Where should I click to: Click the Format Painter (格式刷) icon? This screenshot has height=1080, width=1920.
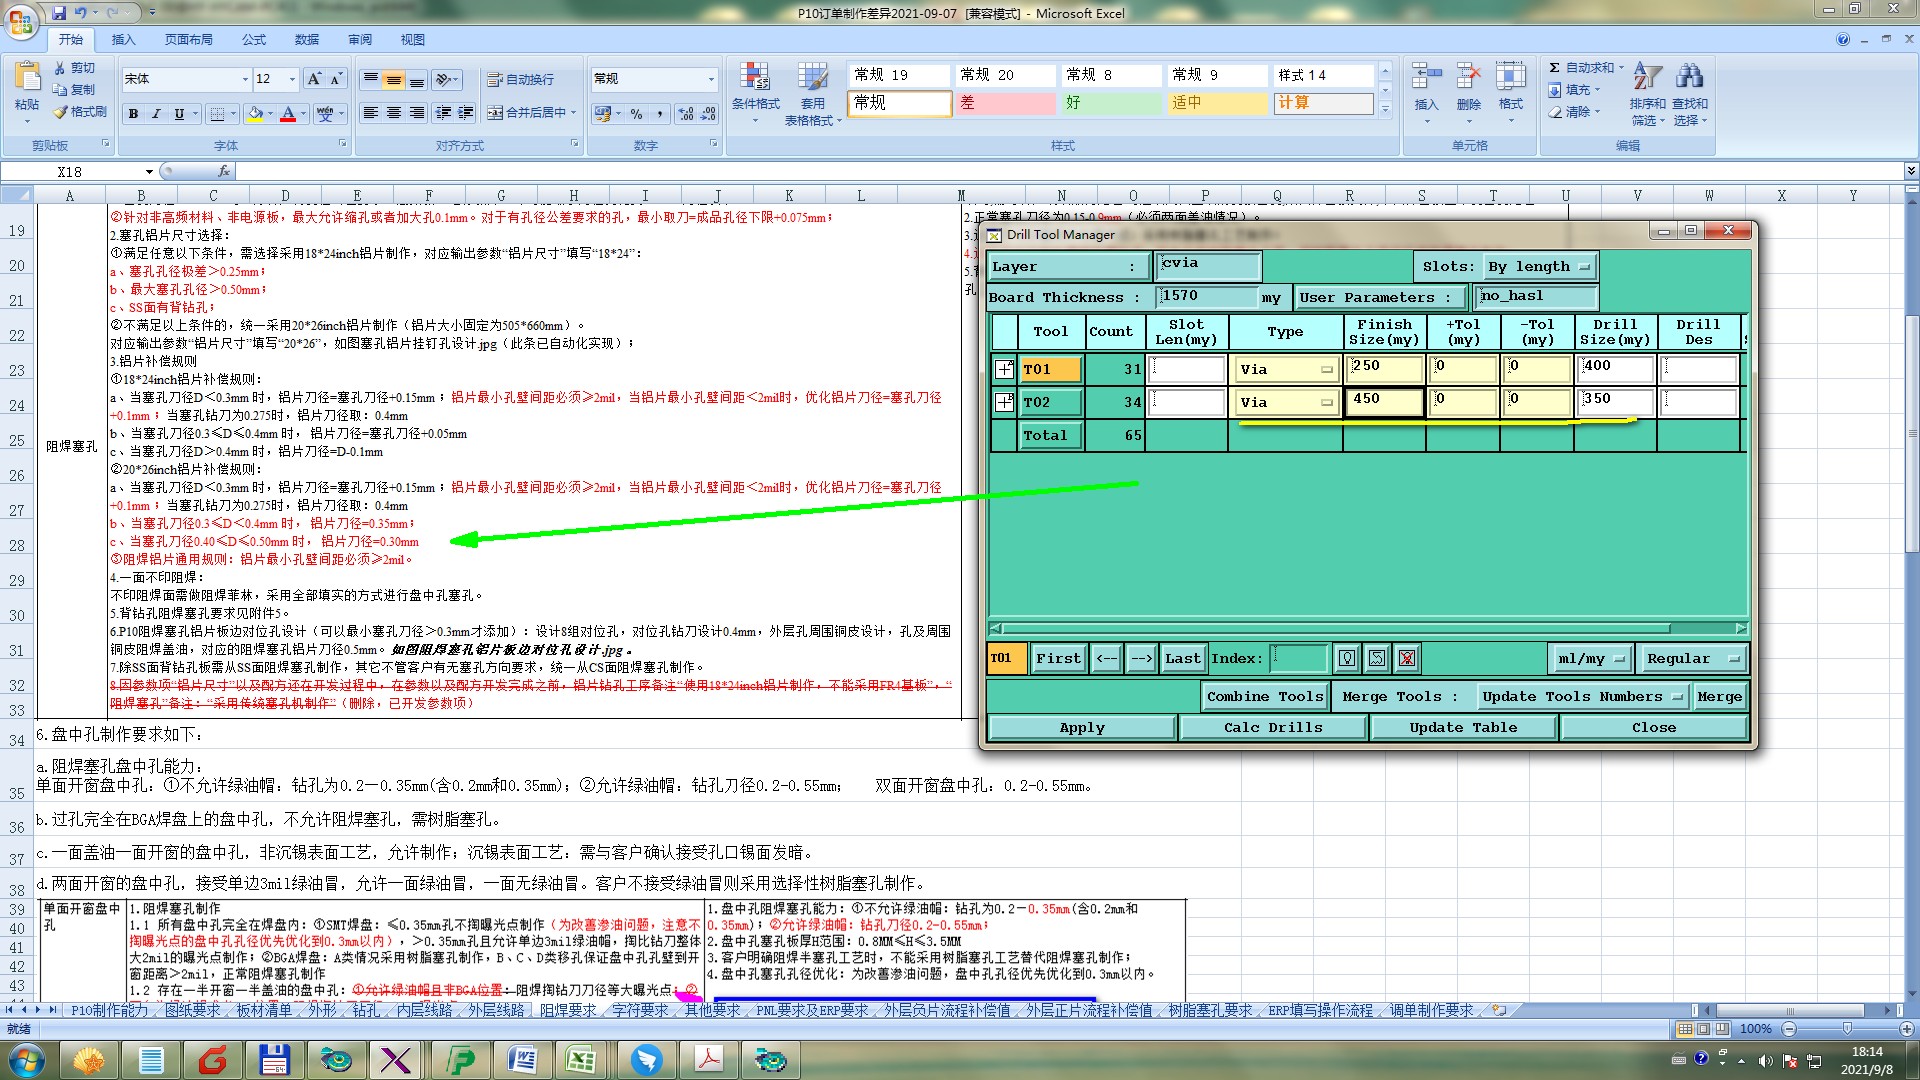coord(62,112)
